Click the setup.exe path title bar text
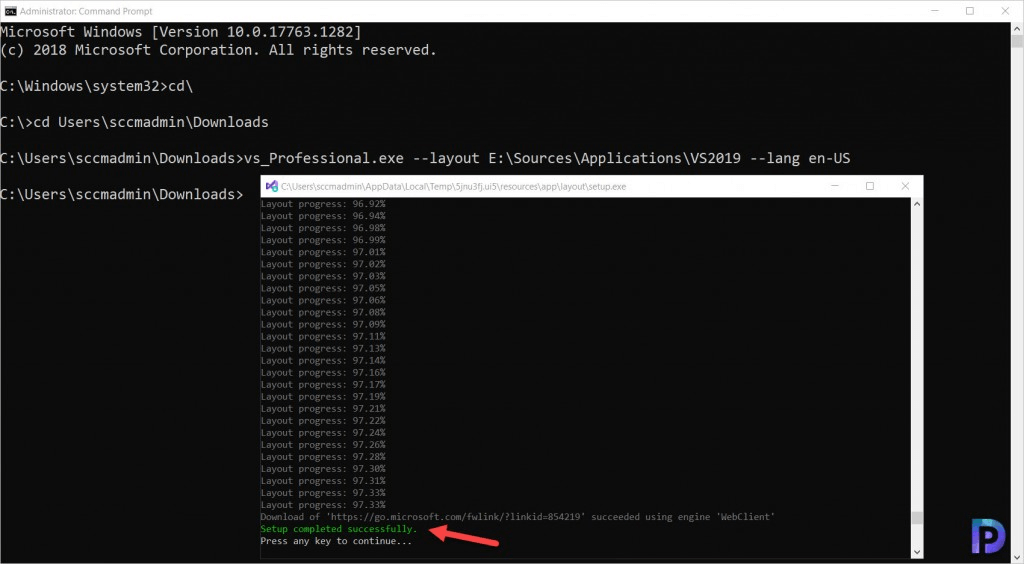 [453, 186]
